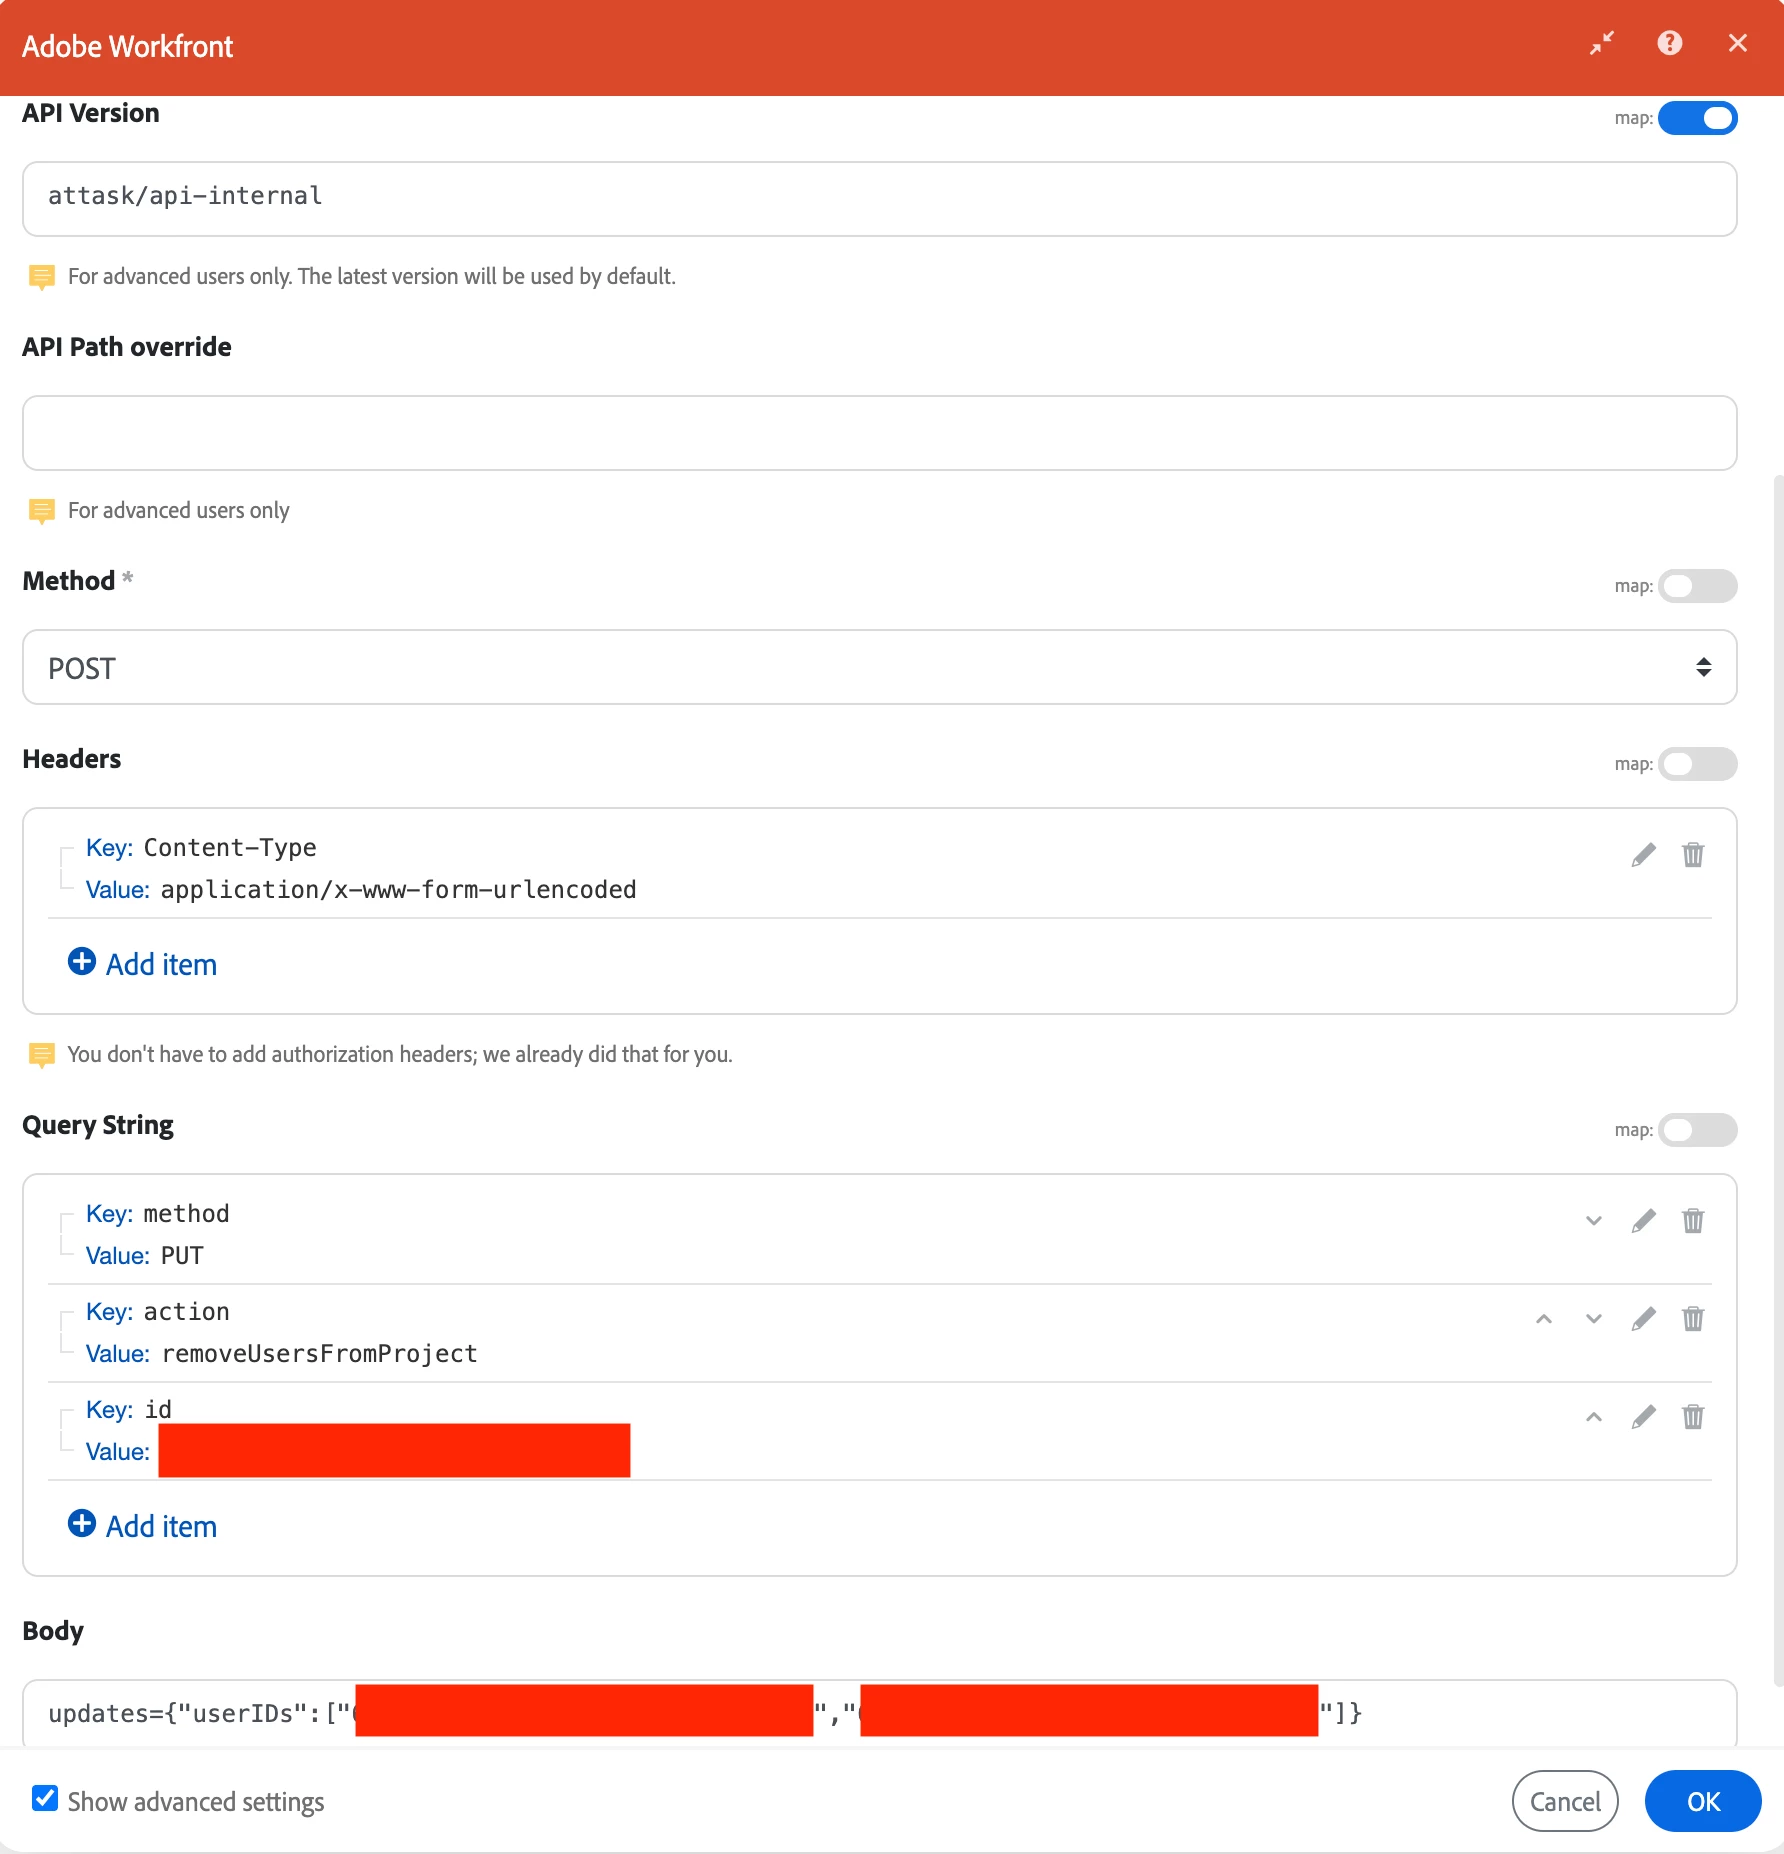Viewport: 1784px width, 1854px height.
Task: Enable the Method map toggle
Action: (1697, 586)
